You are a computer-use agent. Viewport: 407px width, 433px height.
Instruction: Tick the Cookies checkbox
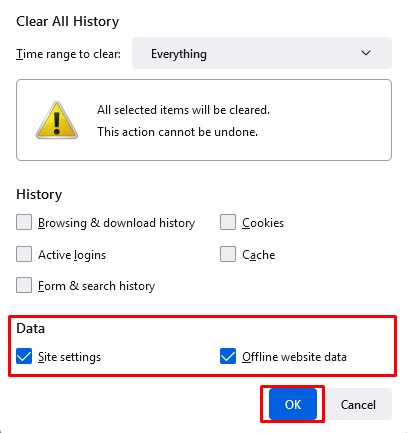[228, 222]
